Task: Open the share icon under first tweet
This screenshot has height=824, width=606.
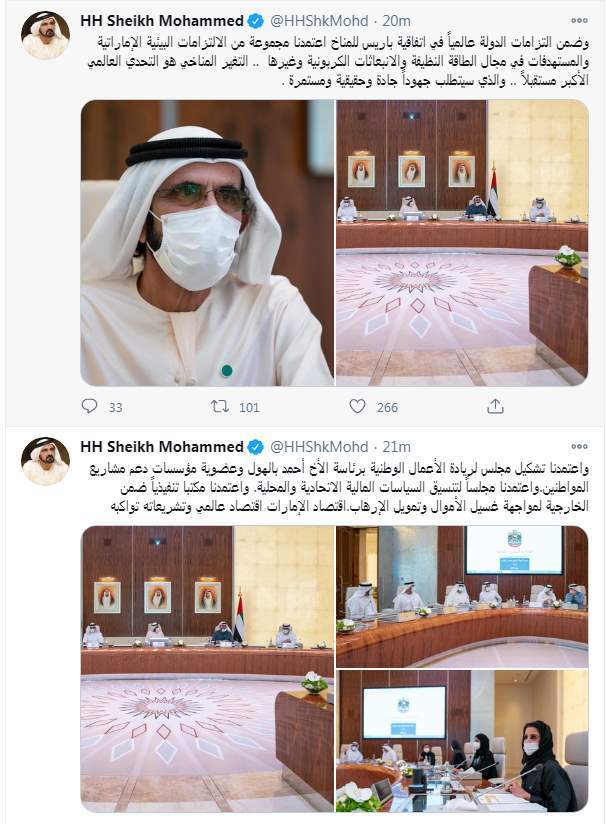Action: click(x=495, y=406)
